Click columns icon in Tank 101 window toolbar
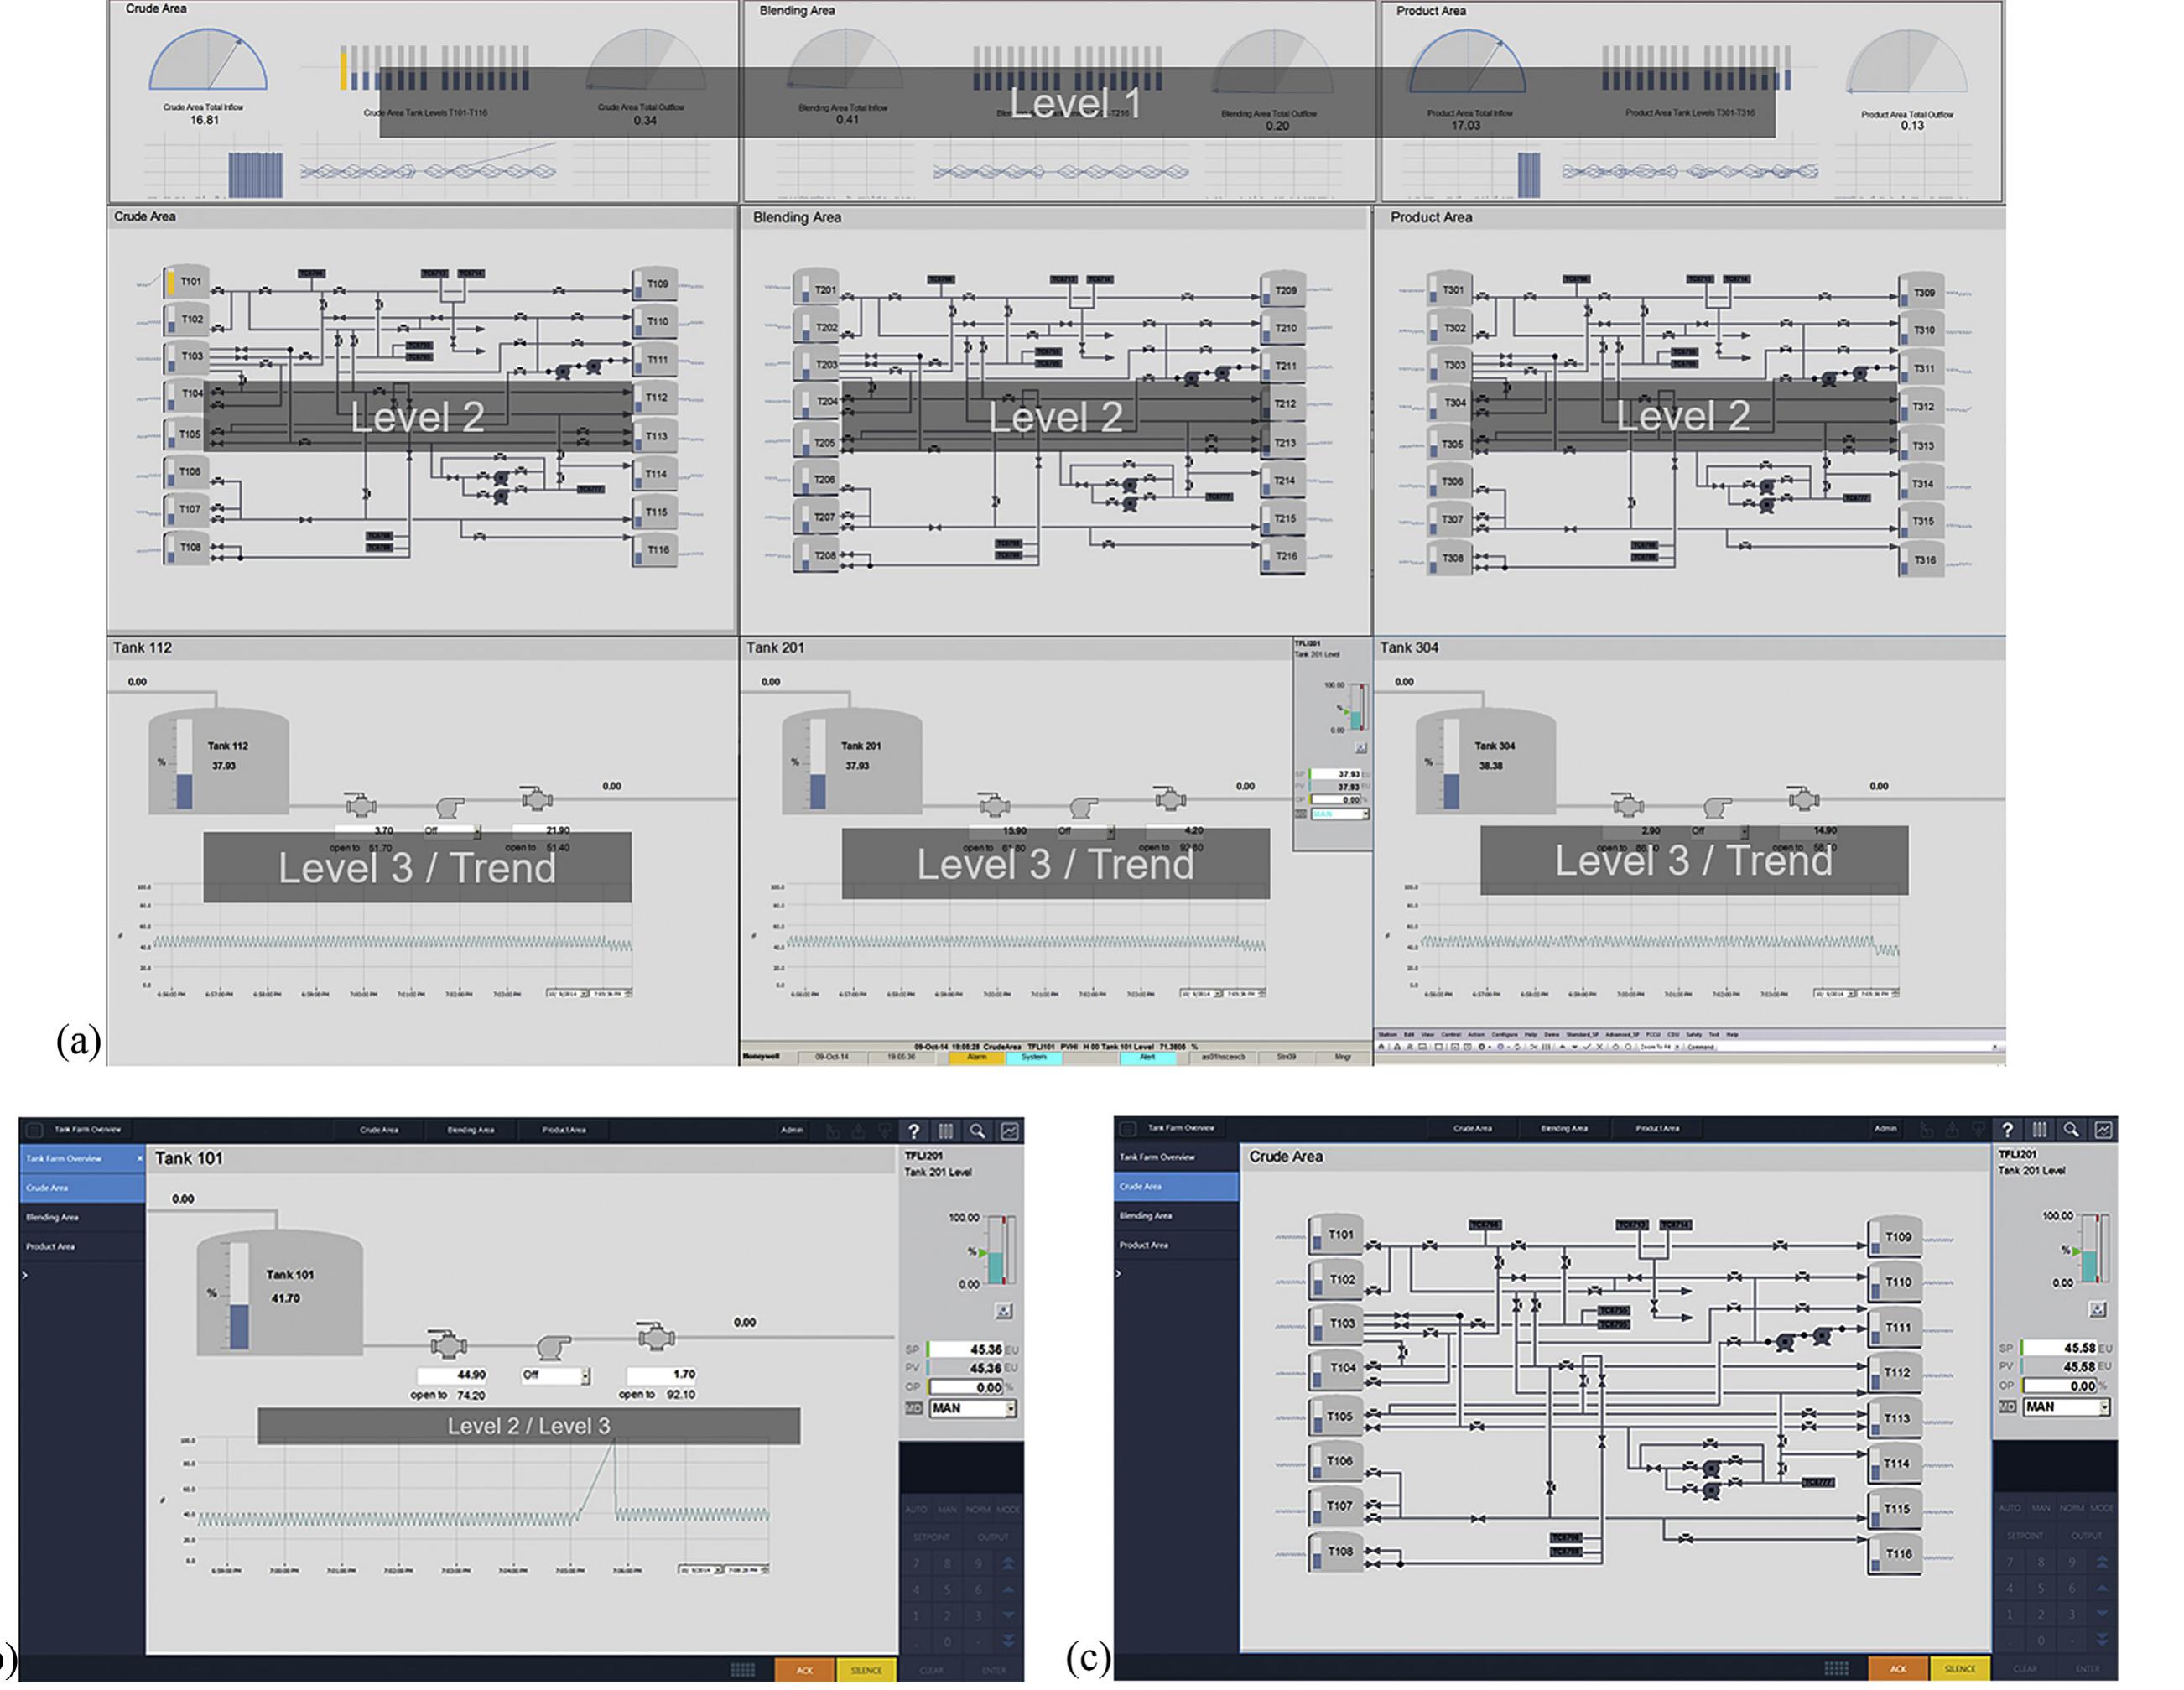Viewport: 2184px width, 1690px height. (x=945, y=1131)
